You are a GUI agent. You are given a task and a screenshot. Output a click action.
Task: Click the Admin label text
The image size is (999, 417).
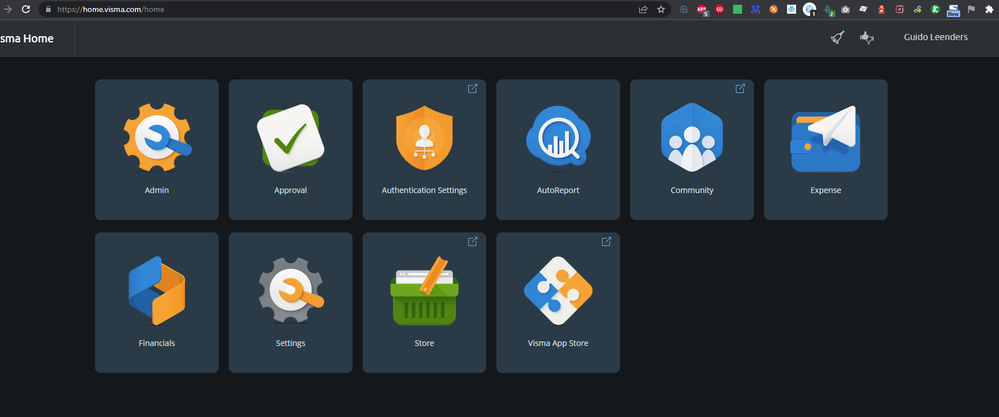pyautogui.click(x=157, y=190)
